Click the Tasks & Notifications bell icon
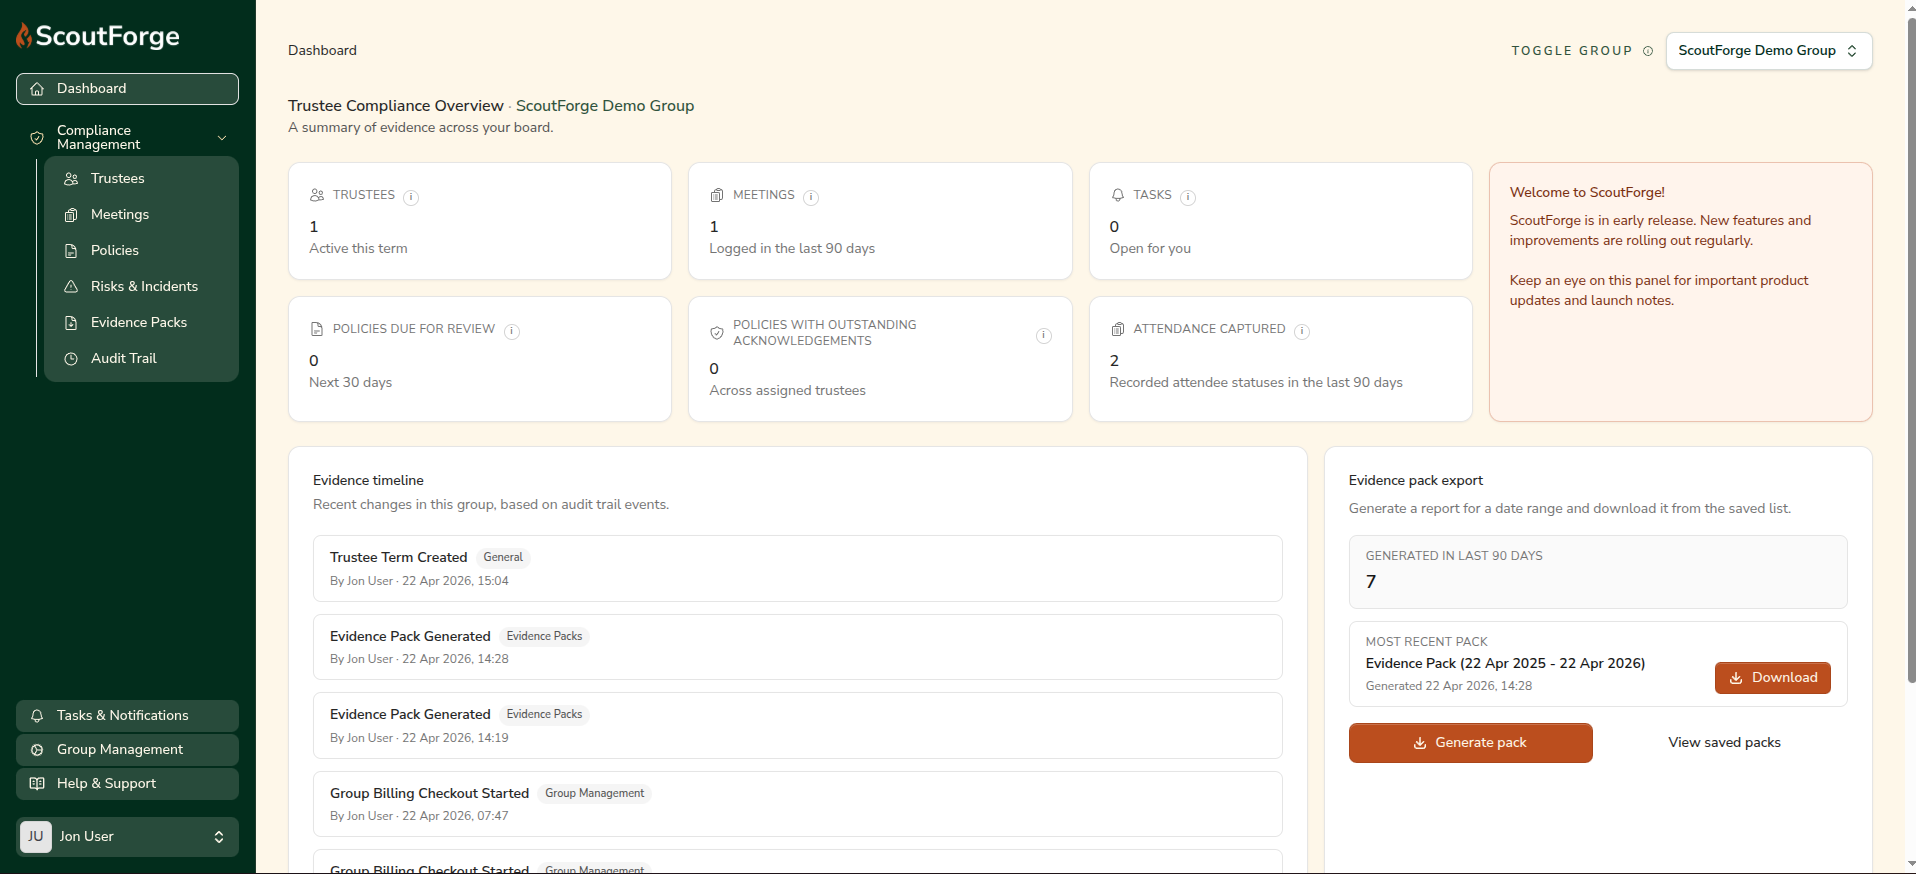This screenshot has width=1916, height=874. point(37,716)
